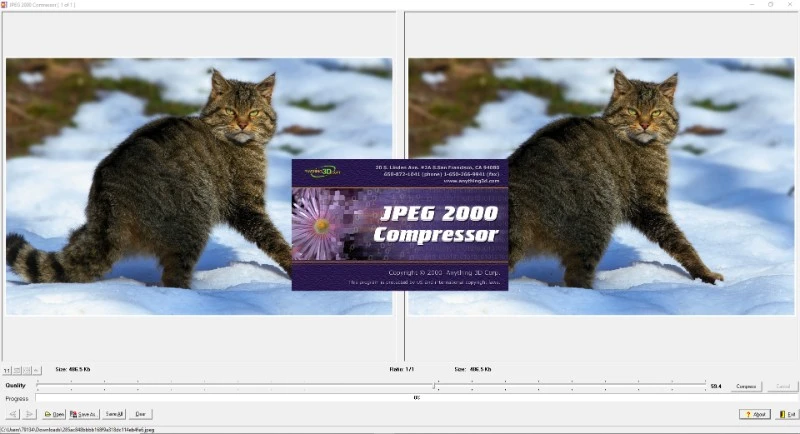800x434 pixels.
Task: Click the Save As button
Action: point(83,414)
